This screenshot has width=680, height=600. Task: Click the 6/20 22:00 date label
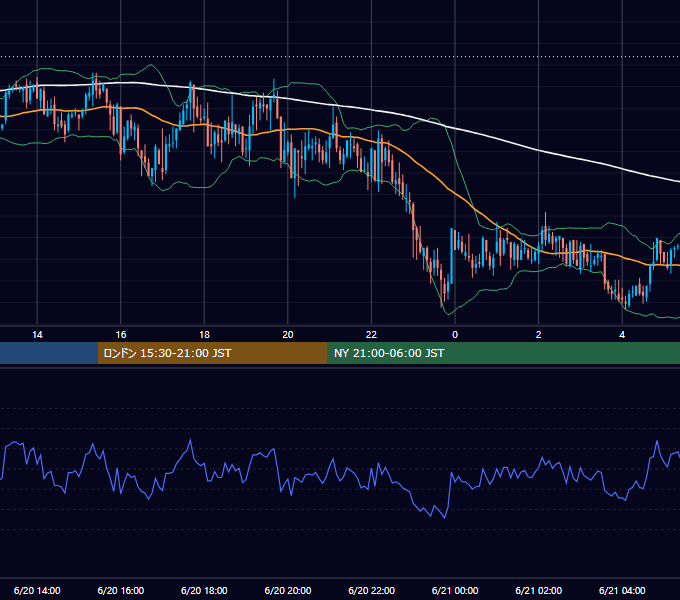(x=371, y=590)
